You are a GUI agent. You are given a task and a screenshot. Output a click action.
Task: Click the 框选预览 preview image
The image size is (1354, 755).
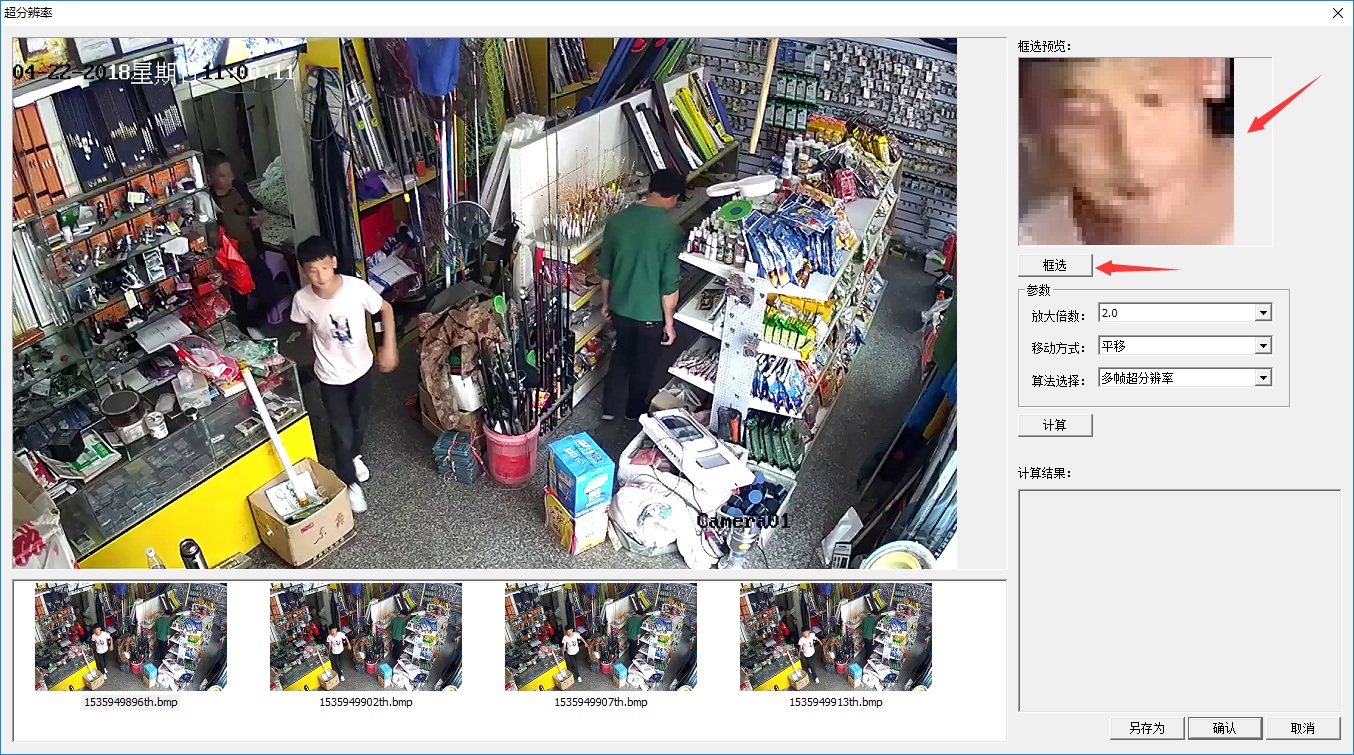(1126, 151)
